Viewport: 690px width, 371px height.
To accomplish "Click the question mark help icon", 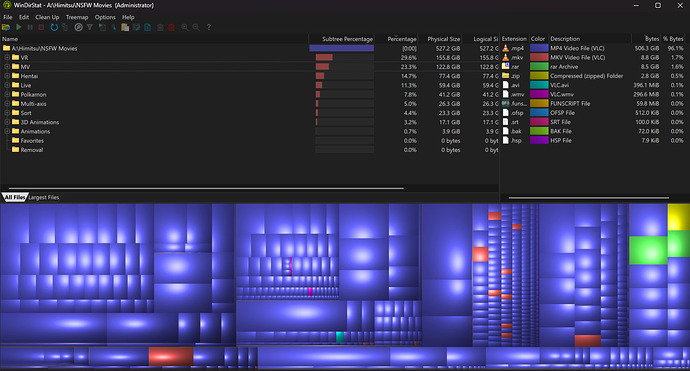I will click(x=209, y=27).
